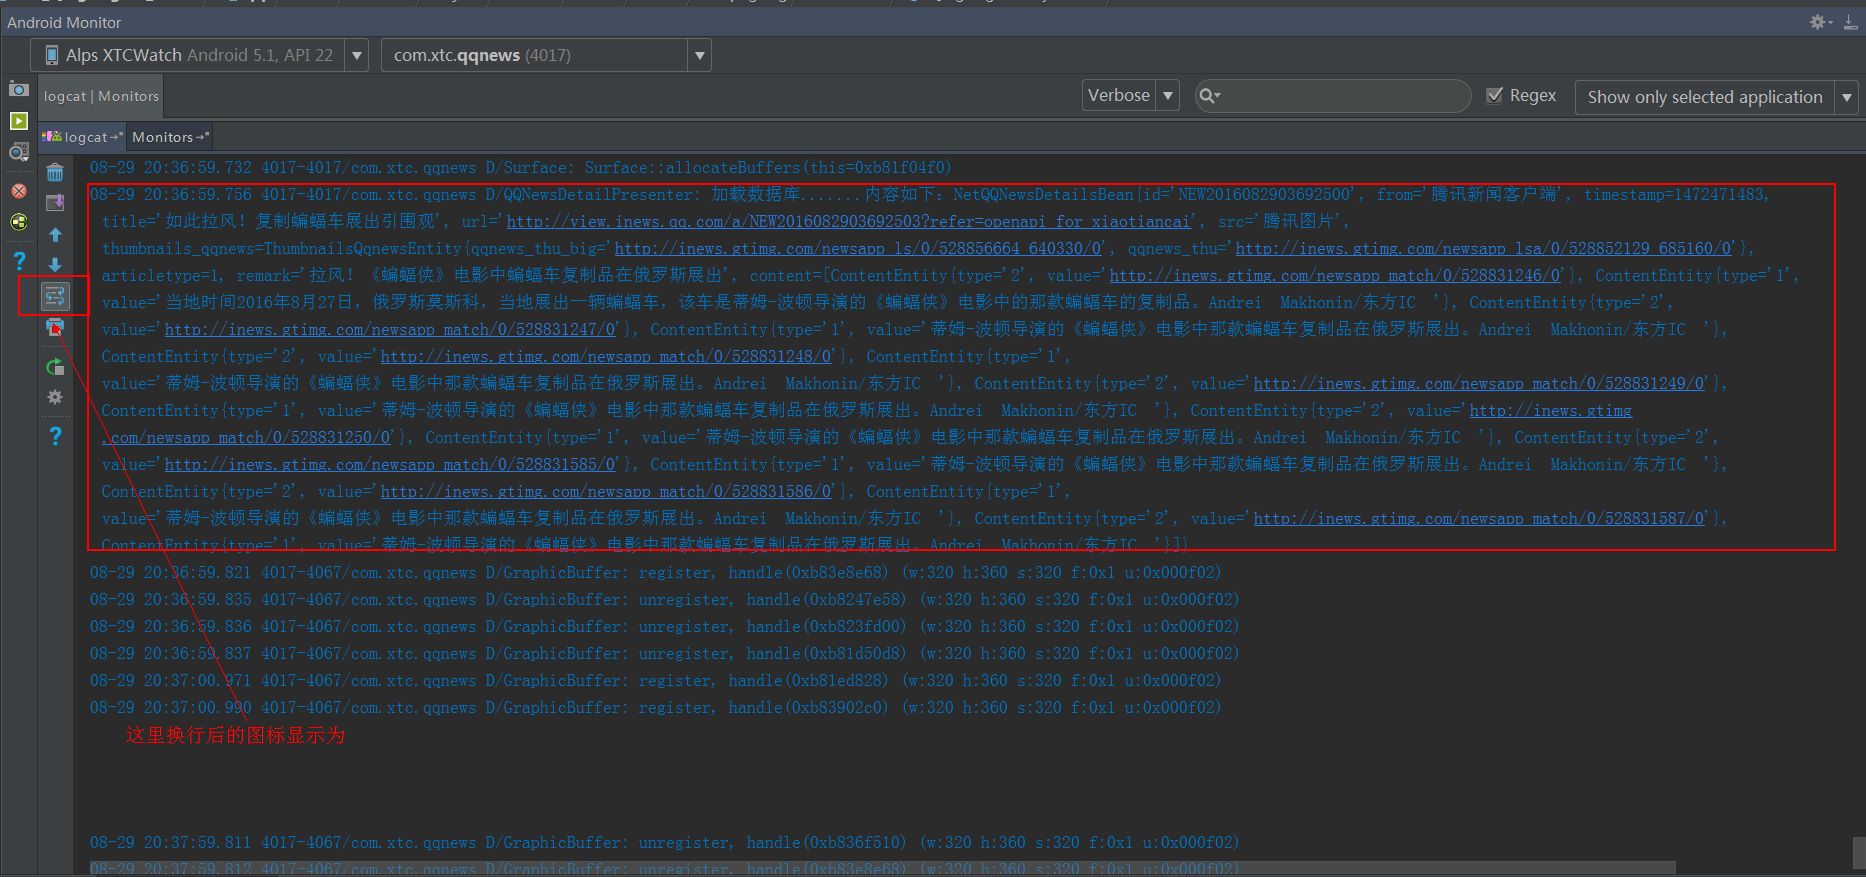Open logcat settings gear in the logcat toolbar
Image resolution: width=1866 pixels, height=877 pixels.
tap(55, 397)
